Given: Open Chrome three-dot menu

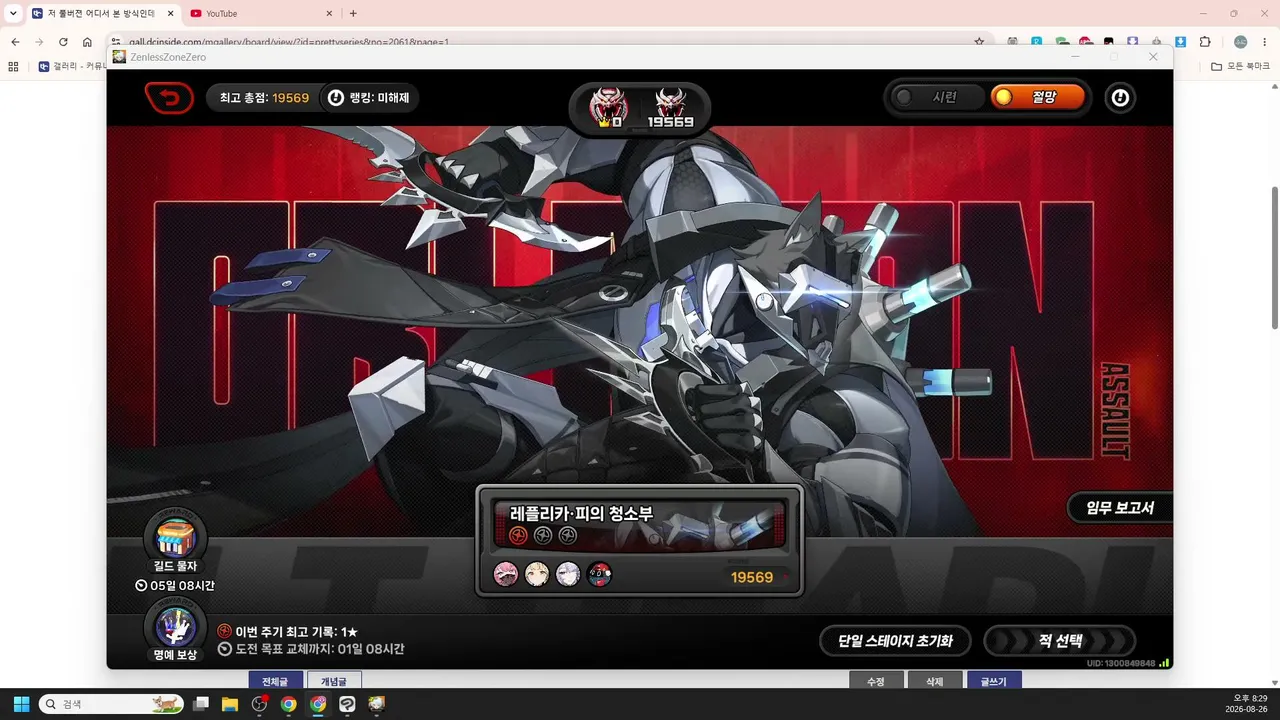Looking at the screenshot, I should (x=1265, y=42).
